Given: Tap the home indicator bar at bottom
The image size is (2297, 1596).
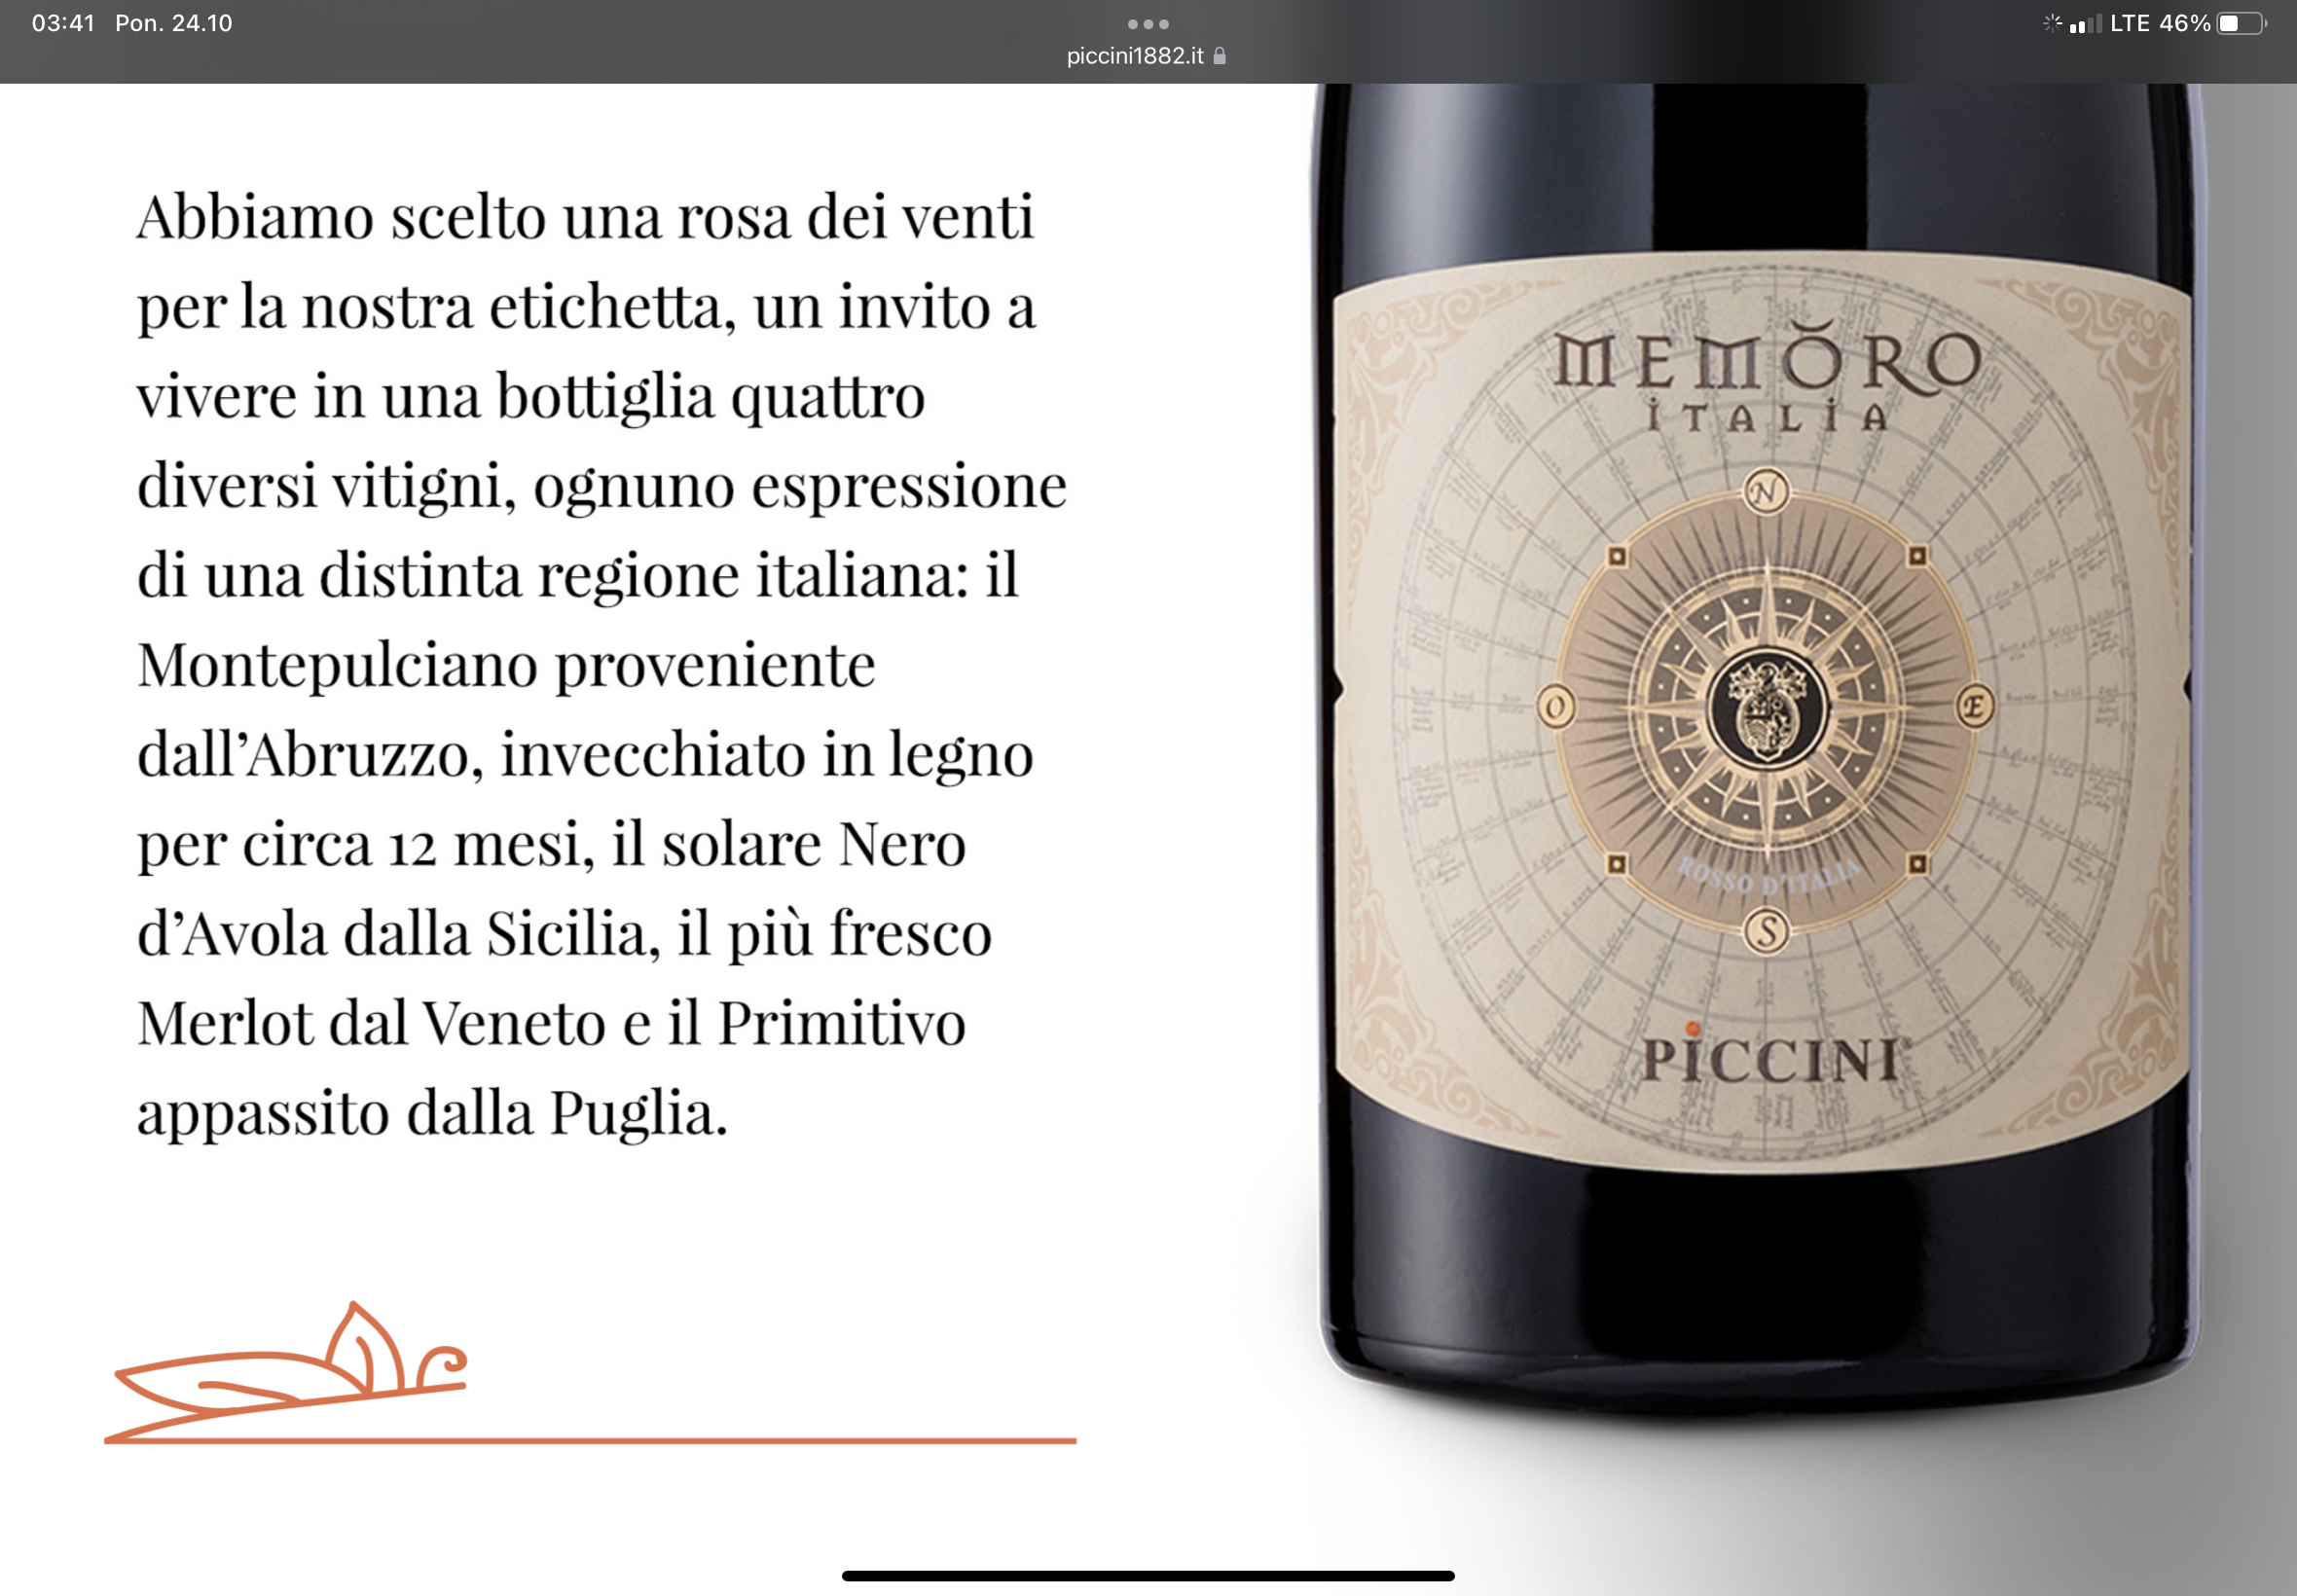Looking at the screenshot, I should tap(1148, 1576).
